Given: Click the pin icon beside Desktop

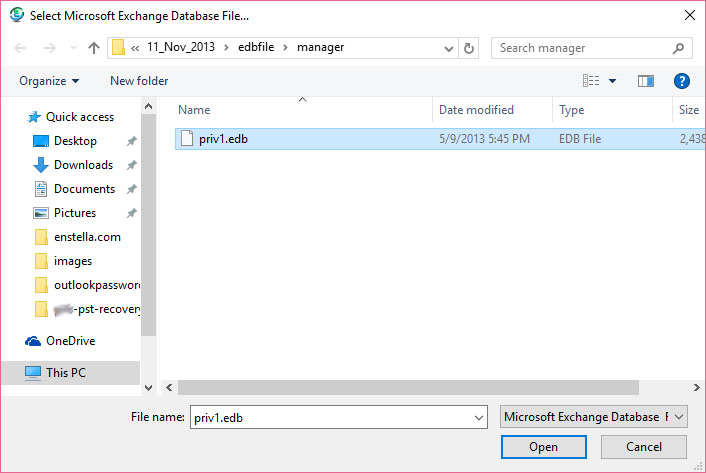Looking at the screenshot, I should pos(131,141).
